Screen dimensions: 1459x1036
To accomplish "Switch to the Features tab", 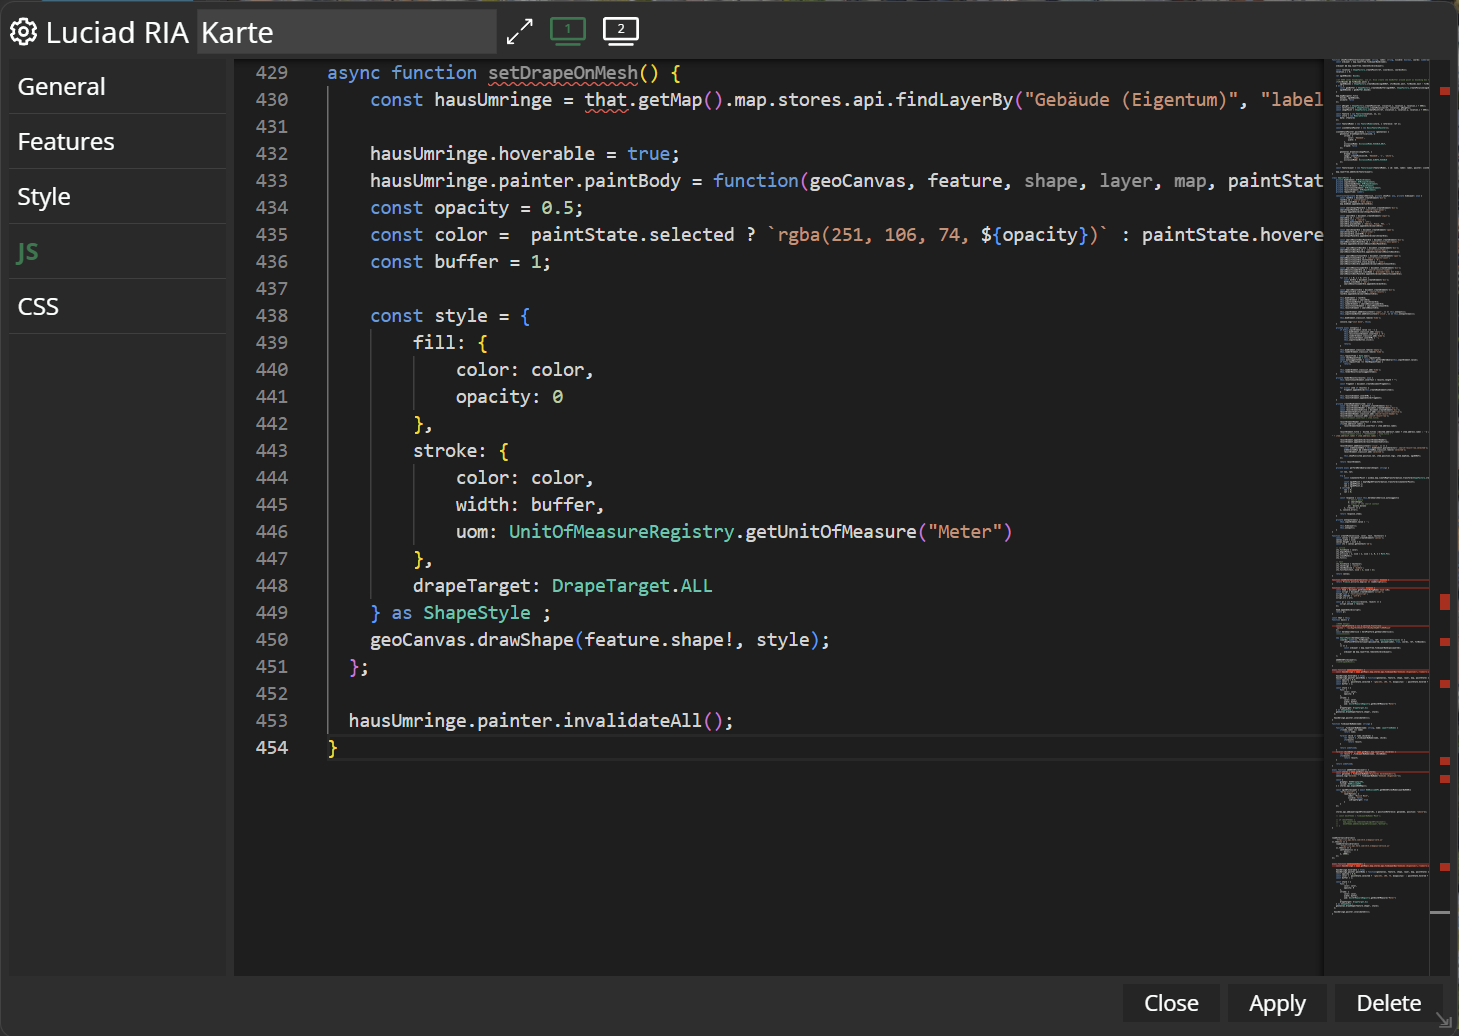I will pyautogui.click(x=66, y=142).
